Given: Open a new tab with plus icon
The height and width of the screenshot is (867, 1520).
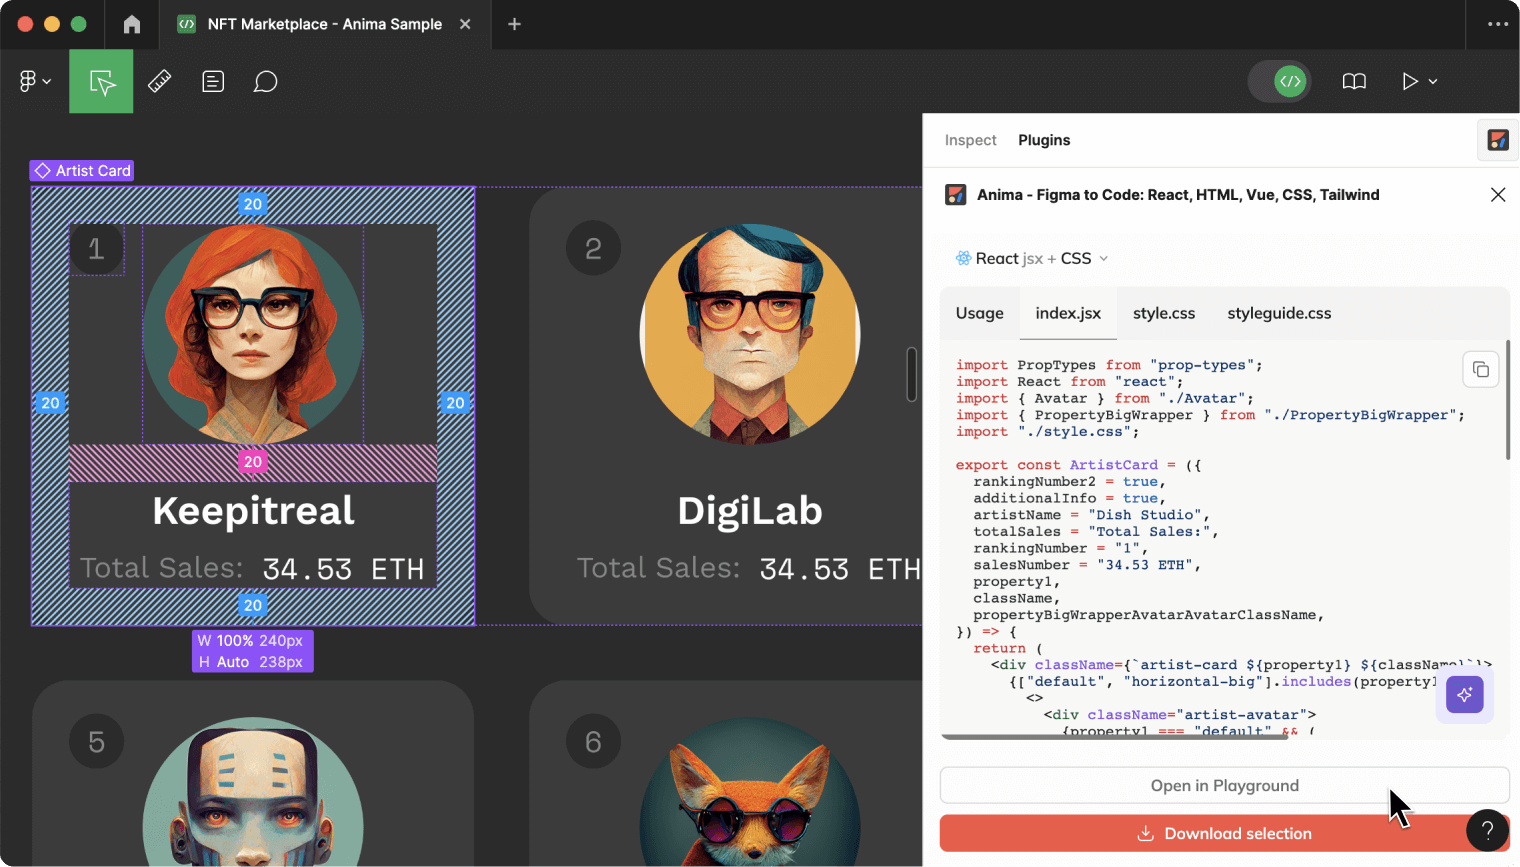Looking at the screenshot, I should (514, 24).
